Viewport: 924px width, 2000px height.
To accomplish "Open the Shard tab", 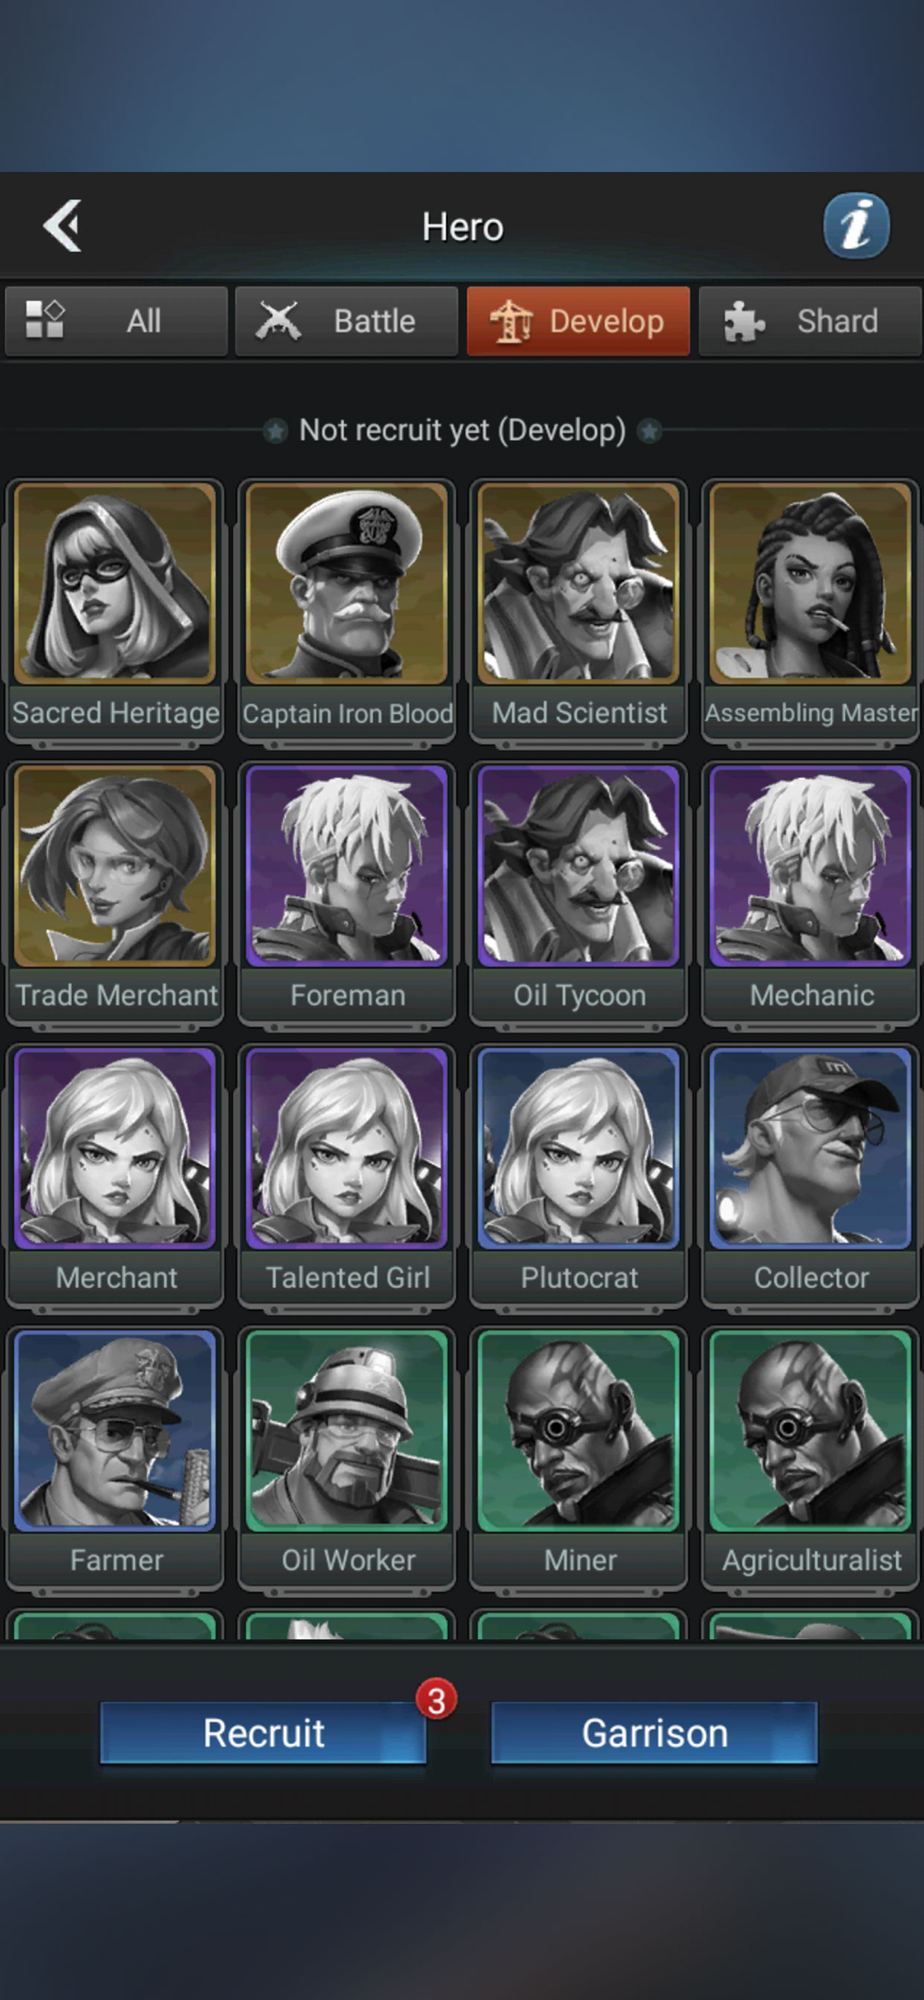I will pos(810,321).
